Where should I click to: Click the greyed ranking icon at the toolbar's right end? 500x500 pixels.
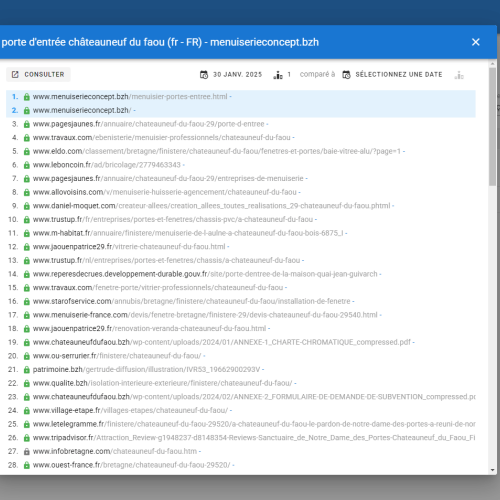coord(459,75)
